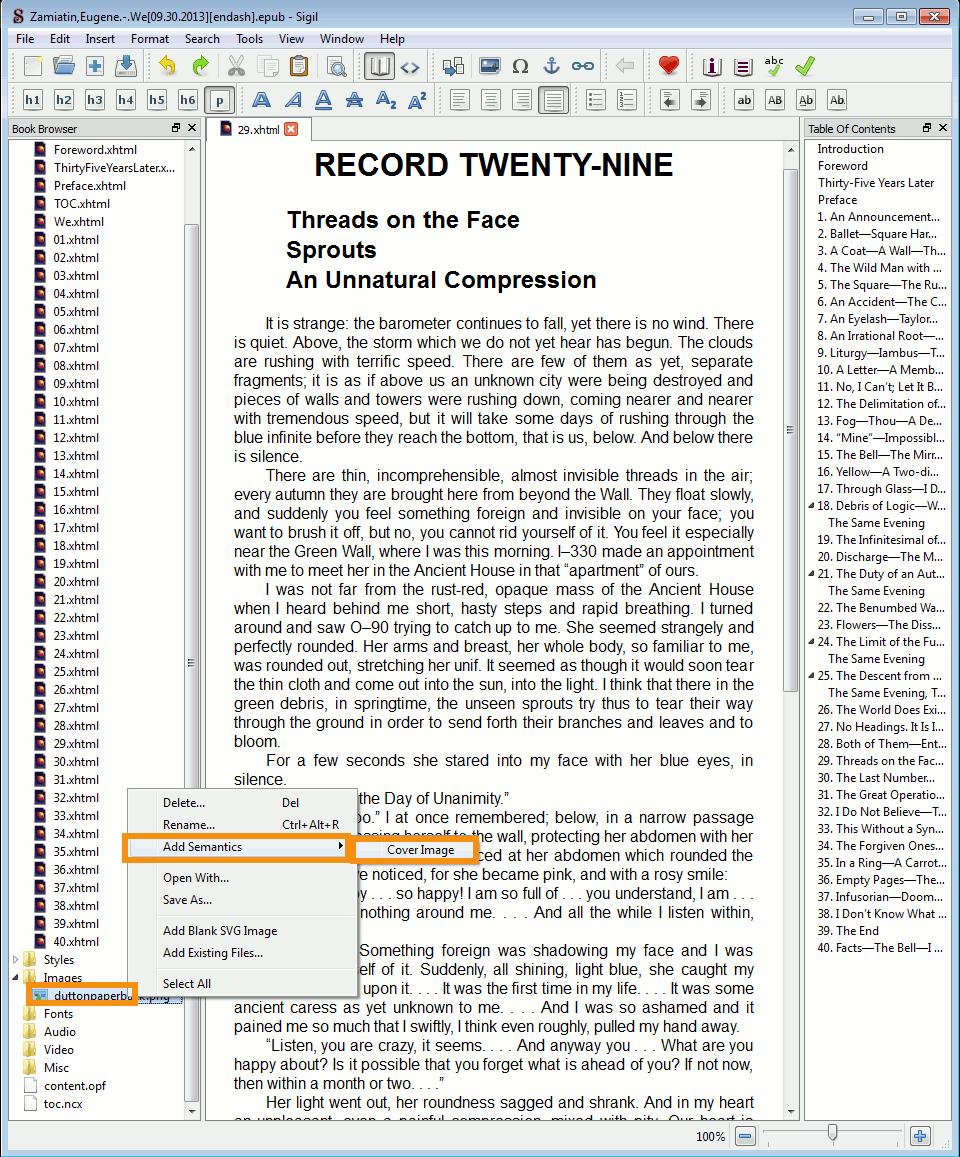Switch to Book View
Image resolution: width=960 pixels, height=1157 pixels.
[379, 66]
